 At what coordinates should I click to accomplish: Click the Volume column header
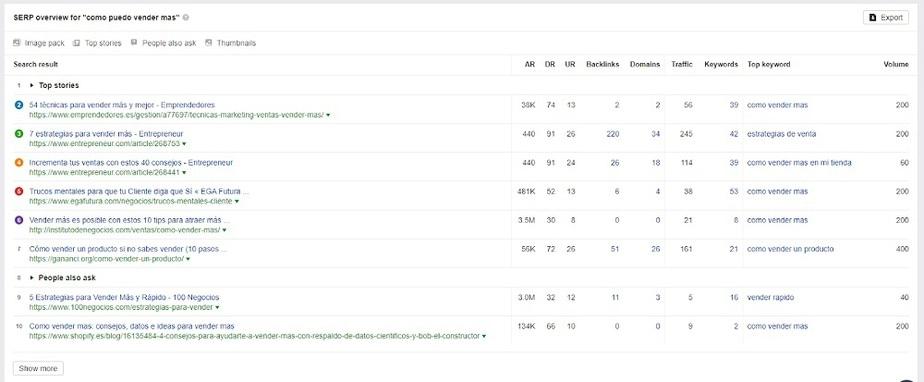click(x=896, y=64)
